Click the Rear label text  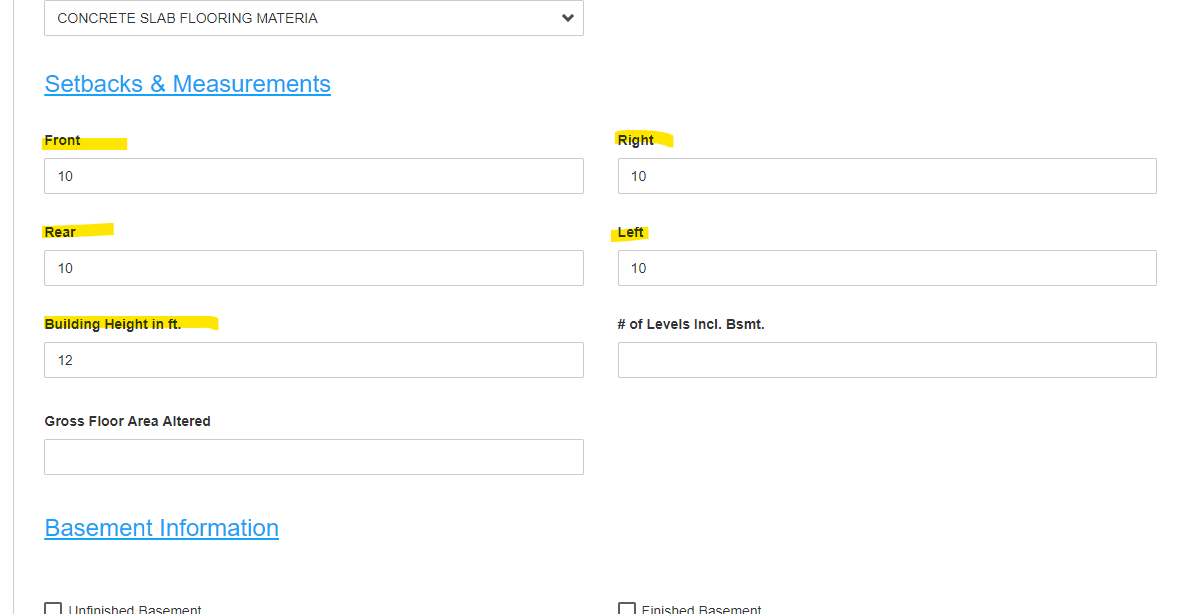(x=60, y=232)
